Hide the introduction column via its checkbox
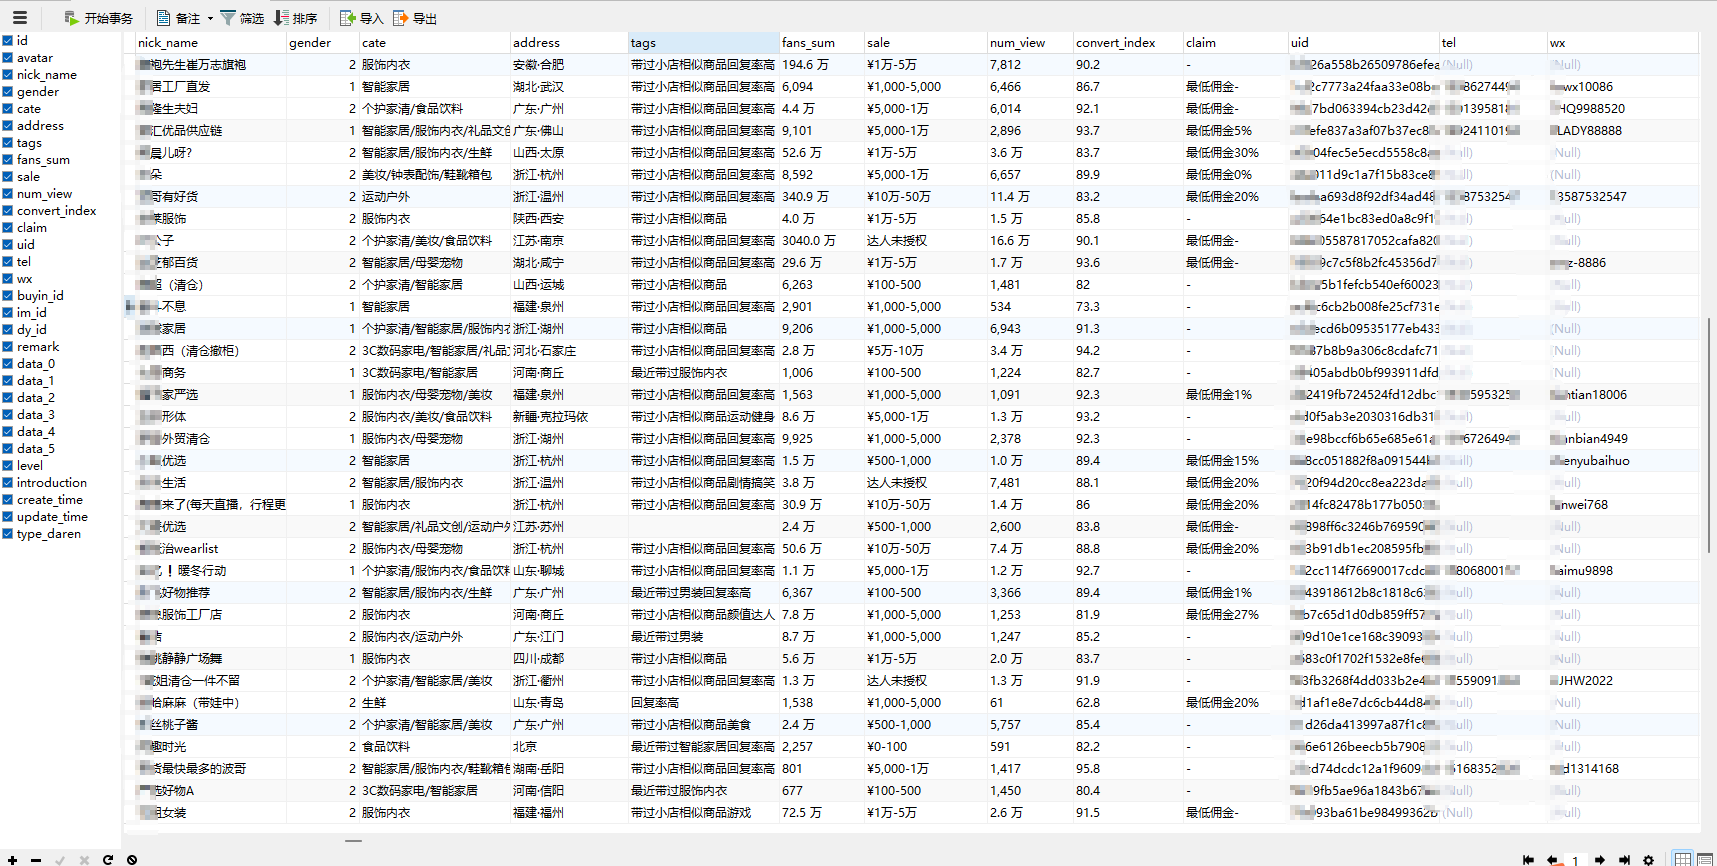The height and width of the screenshot is (866, 1717). [x=8, y=483]
